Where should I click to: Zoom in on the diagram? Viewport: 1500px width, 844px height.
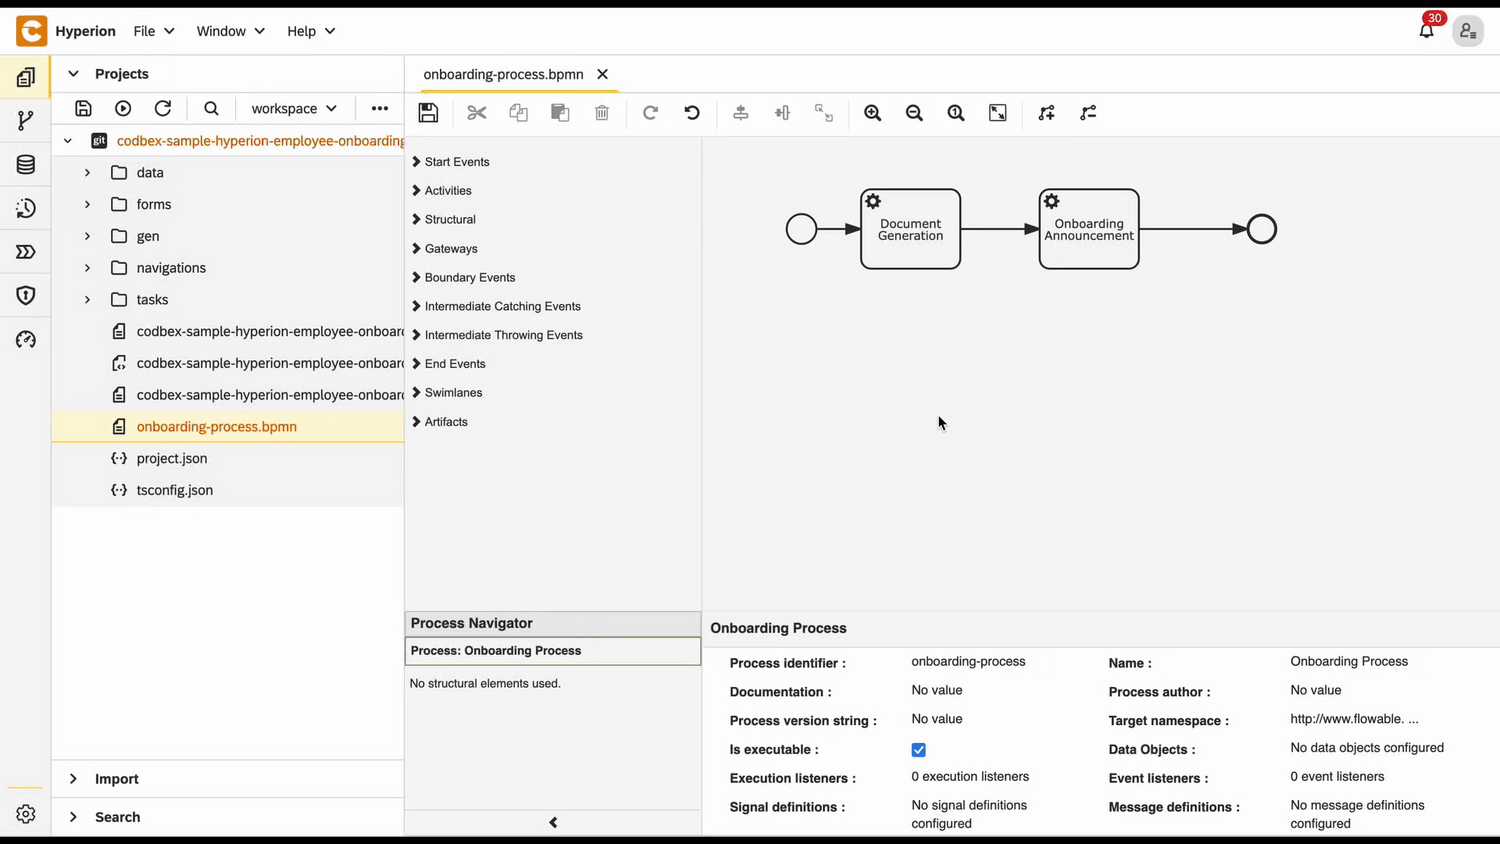(x=873, y=113)
